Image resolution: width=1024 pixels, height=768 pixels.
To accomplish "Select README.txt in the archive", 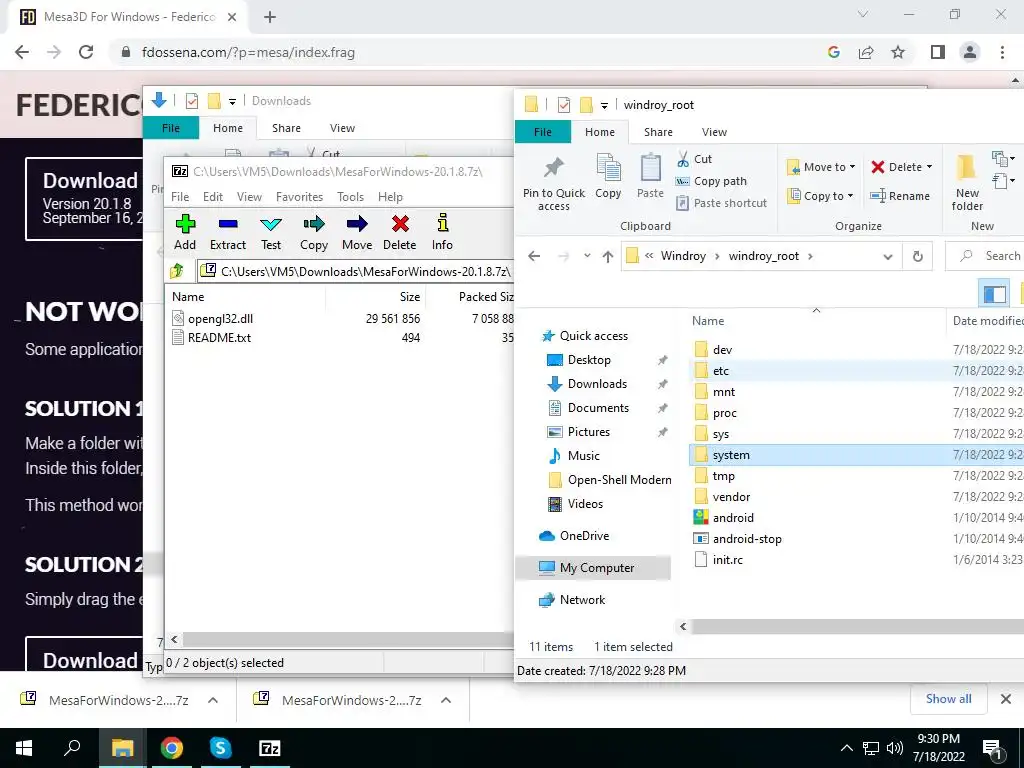I will (219, 338).
